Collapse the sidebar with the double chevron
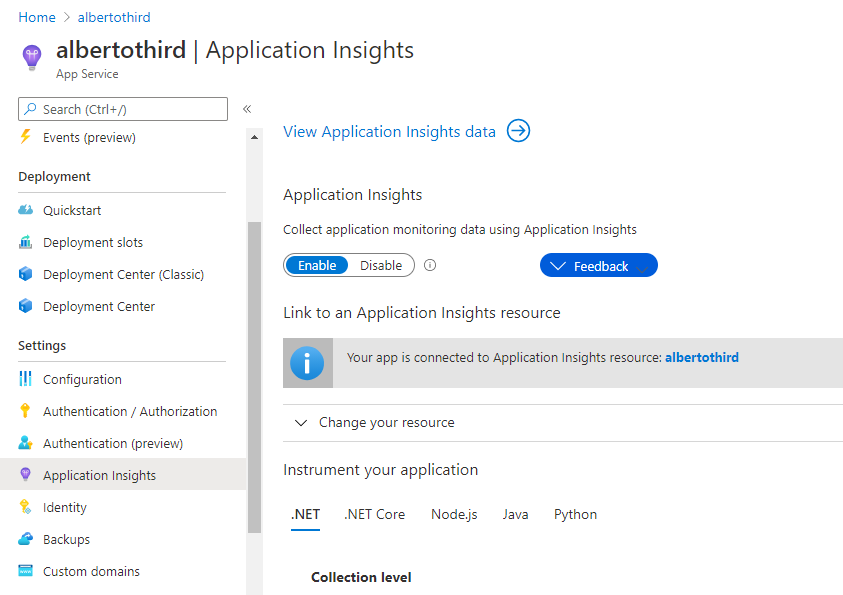This screenshot has height=595, width=843. (x=247, y=109)
